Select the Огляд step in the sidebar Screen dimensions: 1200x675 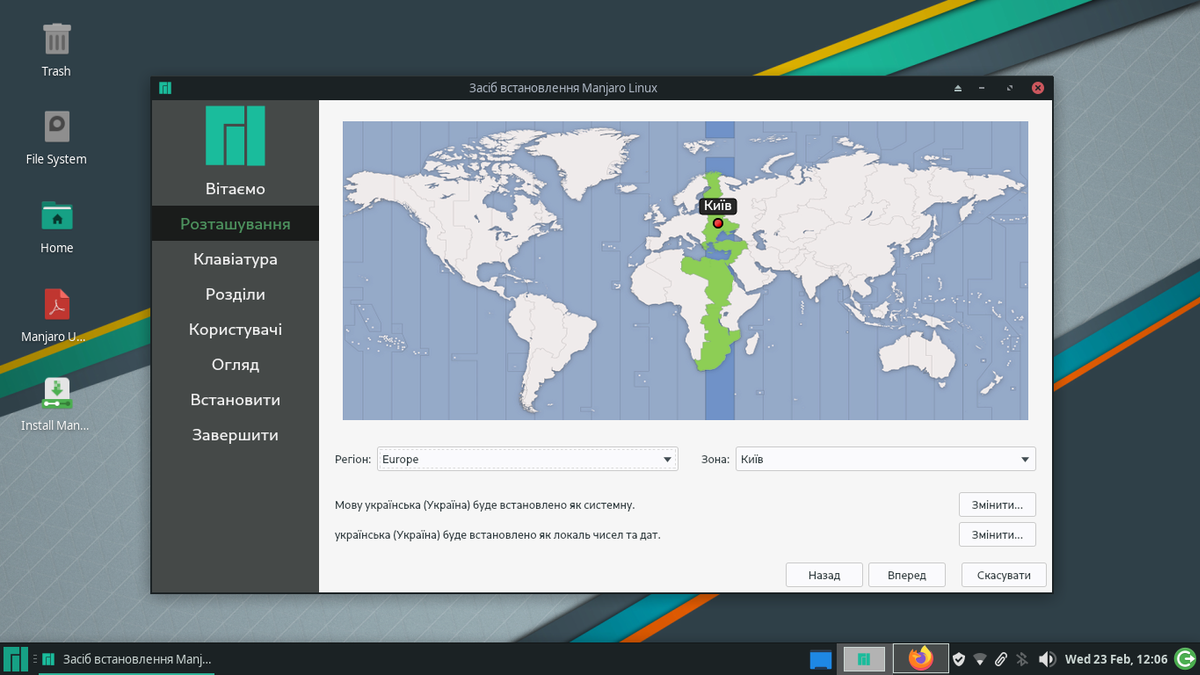pyautogui.click(x=235, y=364)
